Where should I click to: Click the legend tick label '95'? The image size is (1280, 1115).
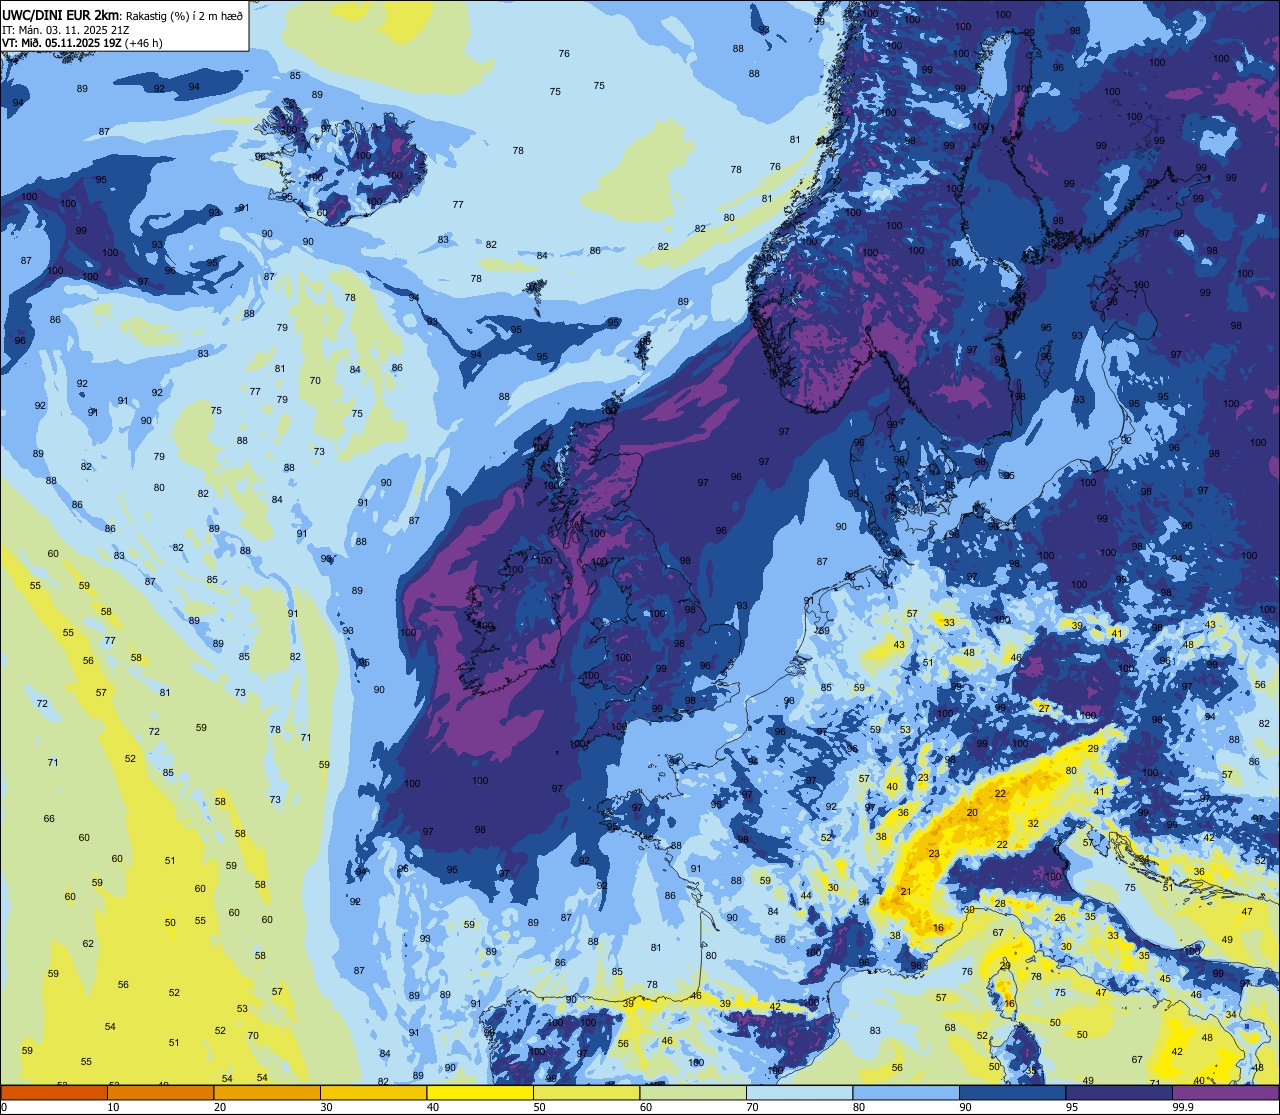coord(1072,1107)
